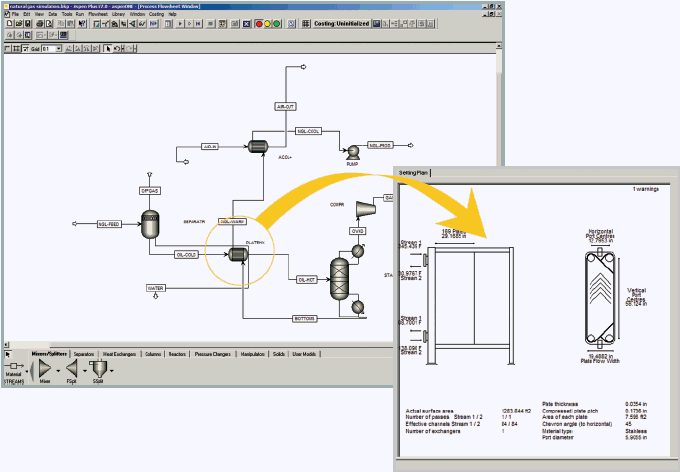
Task: Select the SEPARATR vessel block
Action: 151,224
